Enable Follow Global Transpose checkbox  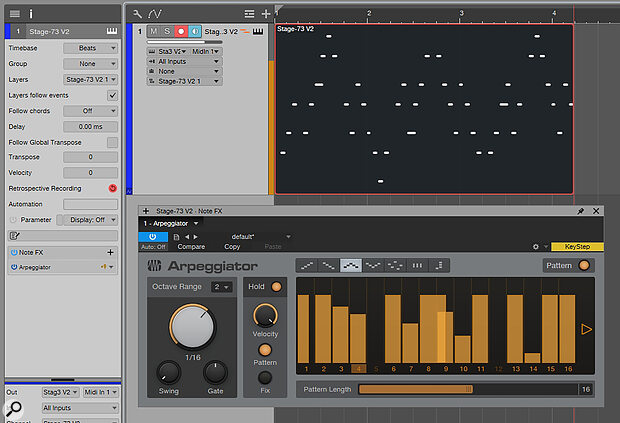coord(112,142)
